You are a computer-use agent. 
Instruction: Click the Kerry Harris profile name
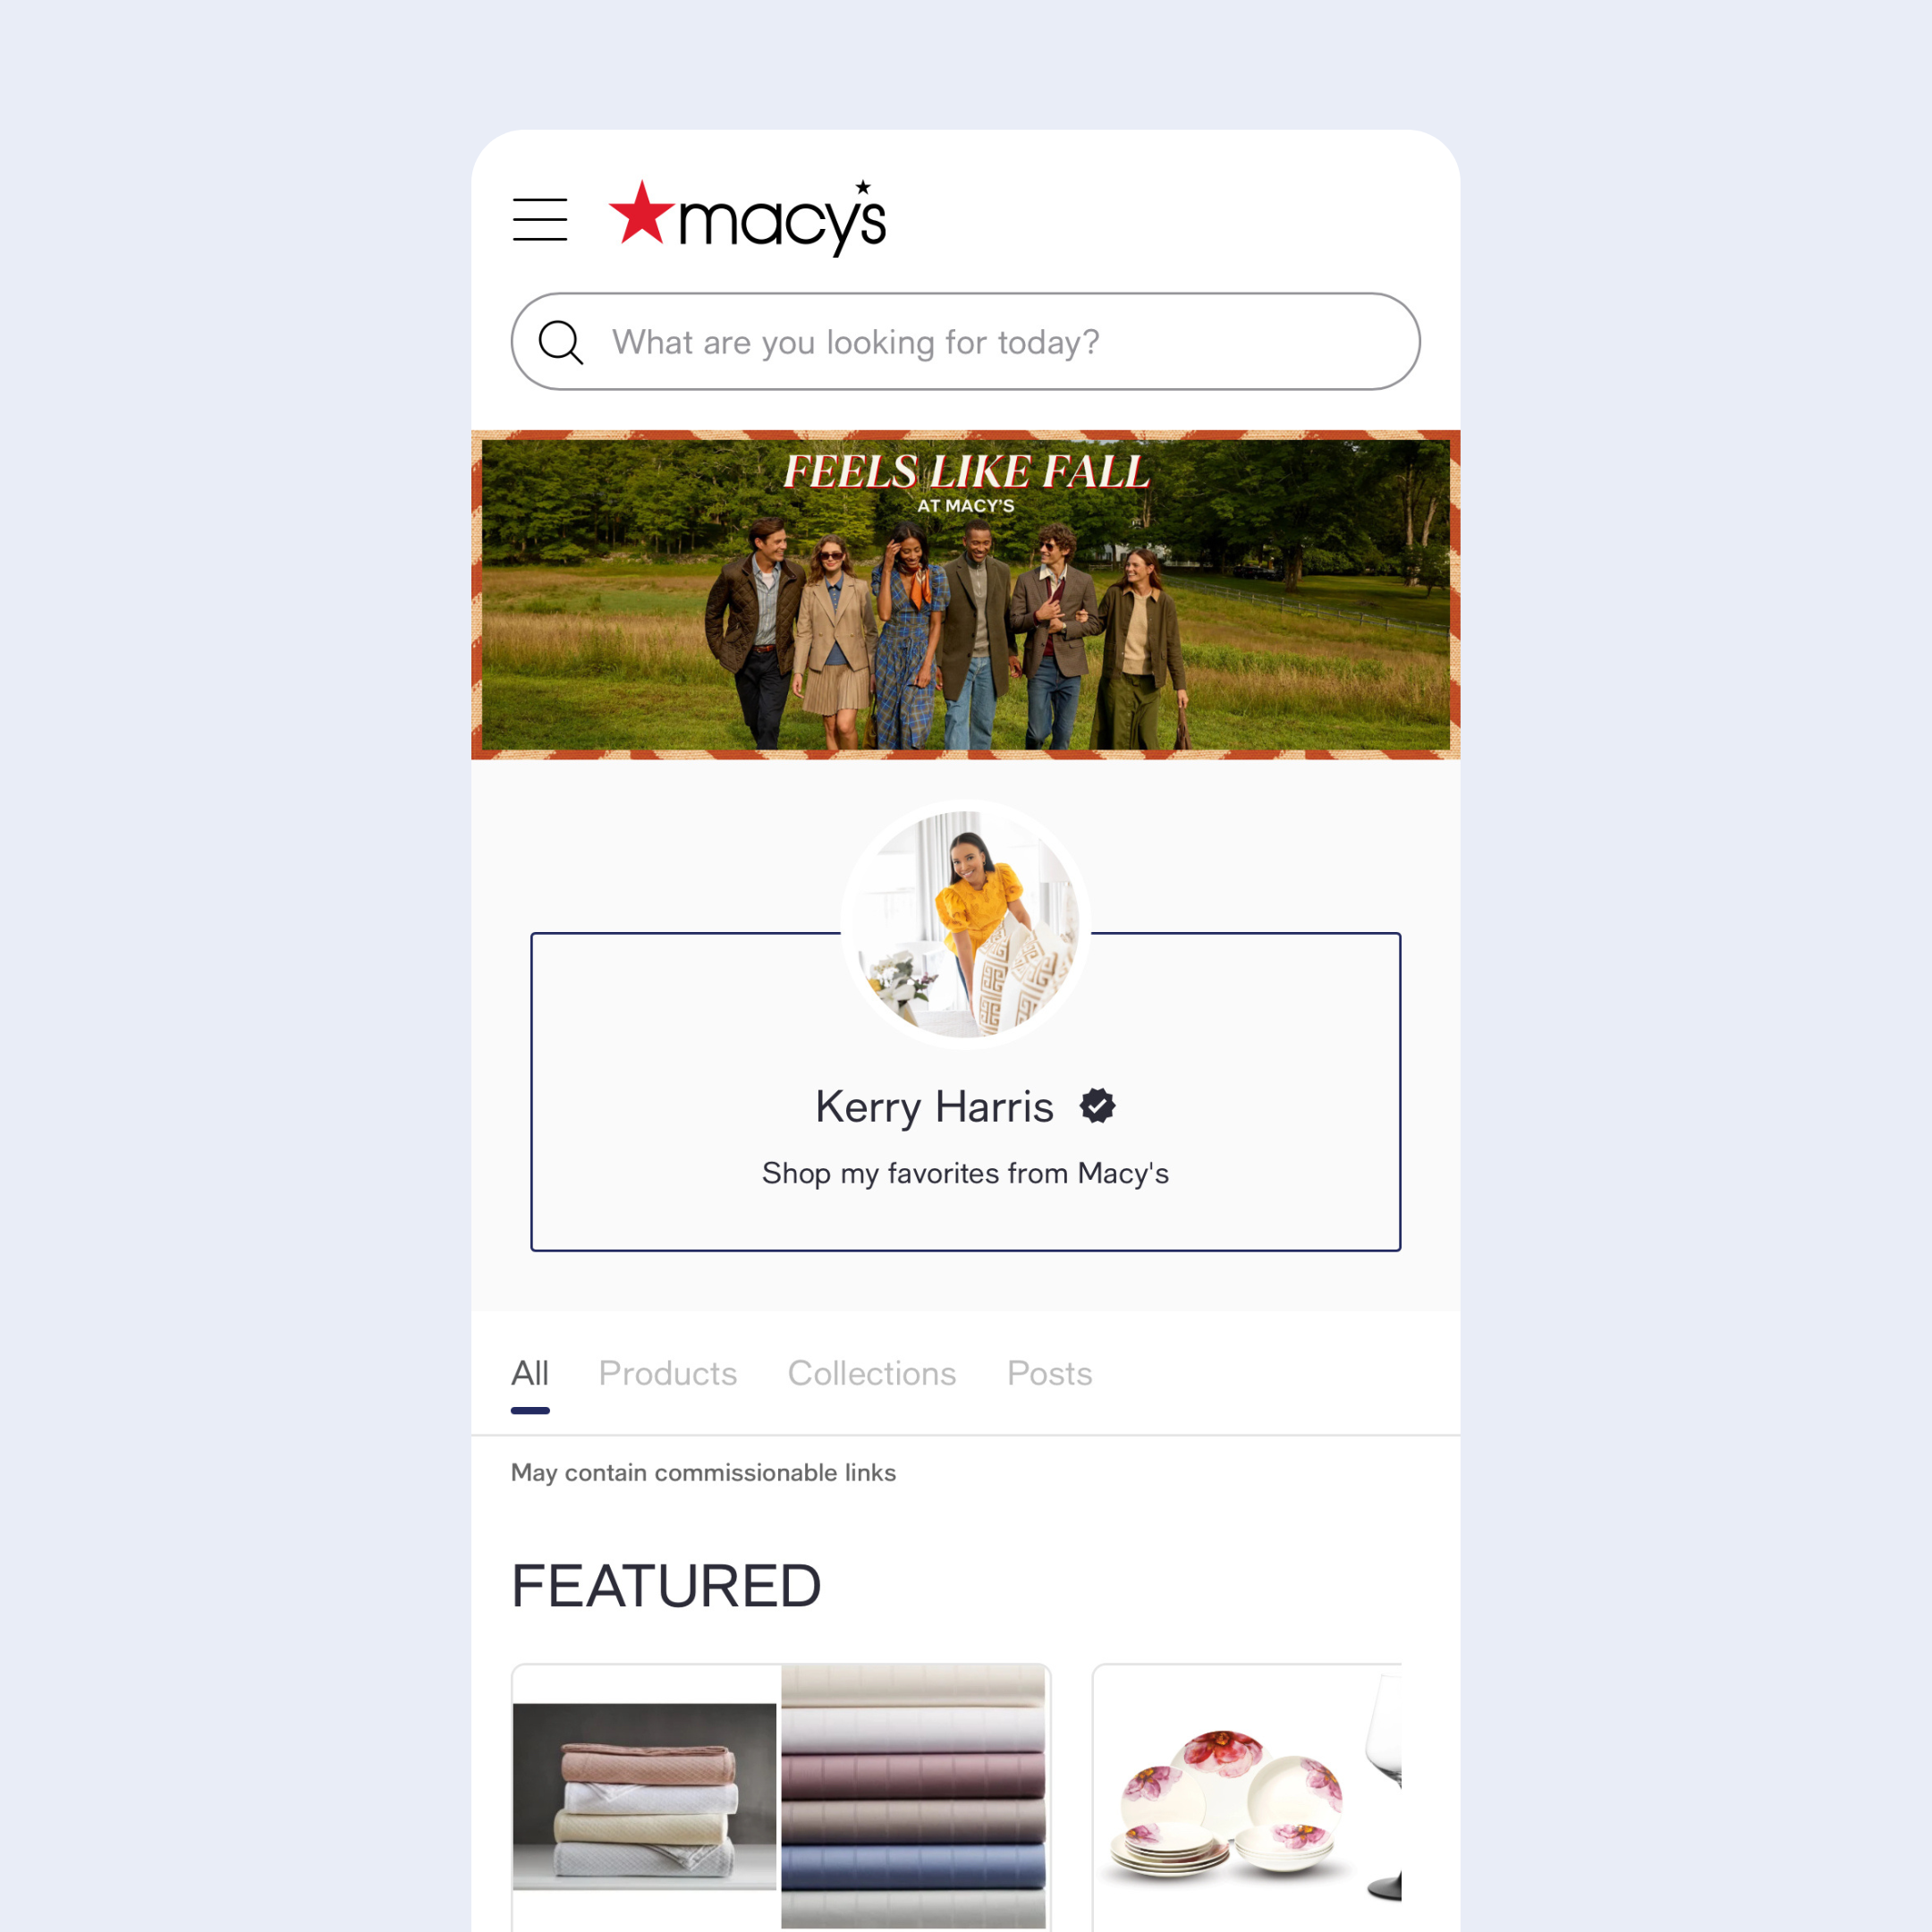pyautogui.click(x=934, y=1107)
